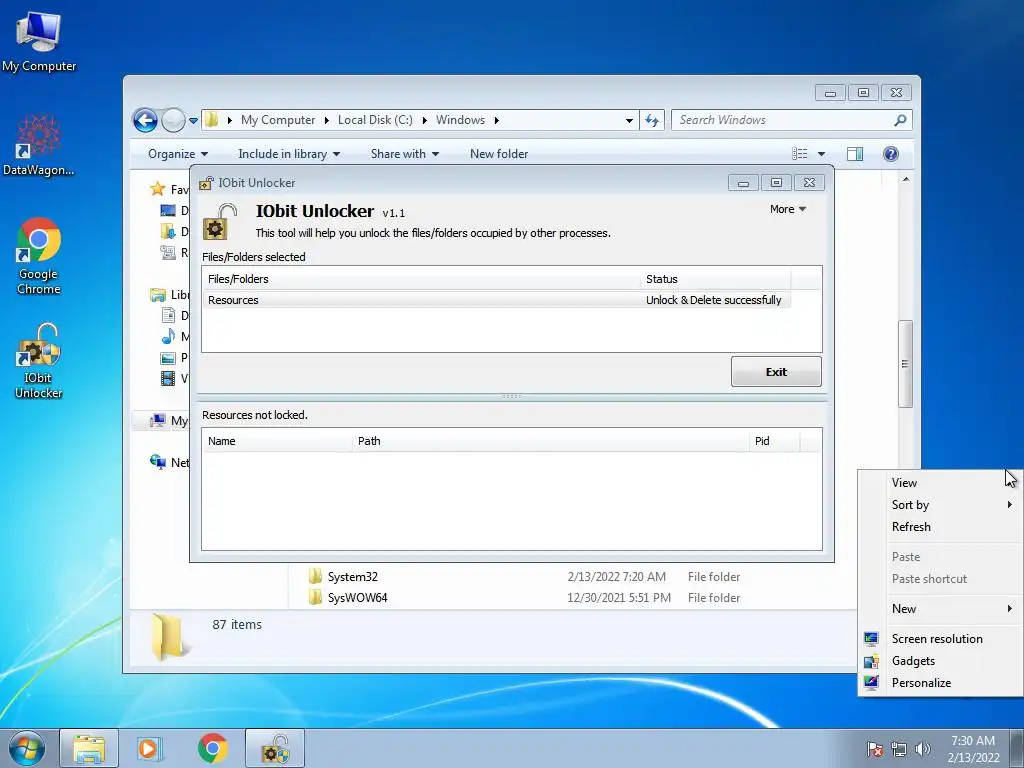Open Windows Explorer taskbar icon
The width and height of the screenshot is (1024, 768).
(x=89, y=748)
